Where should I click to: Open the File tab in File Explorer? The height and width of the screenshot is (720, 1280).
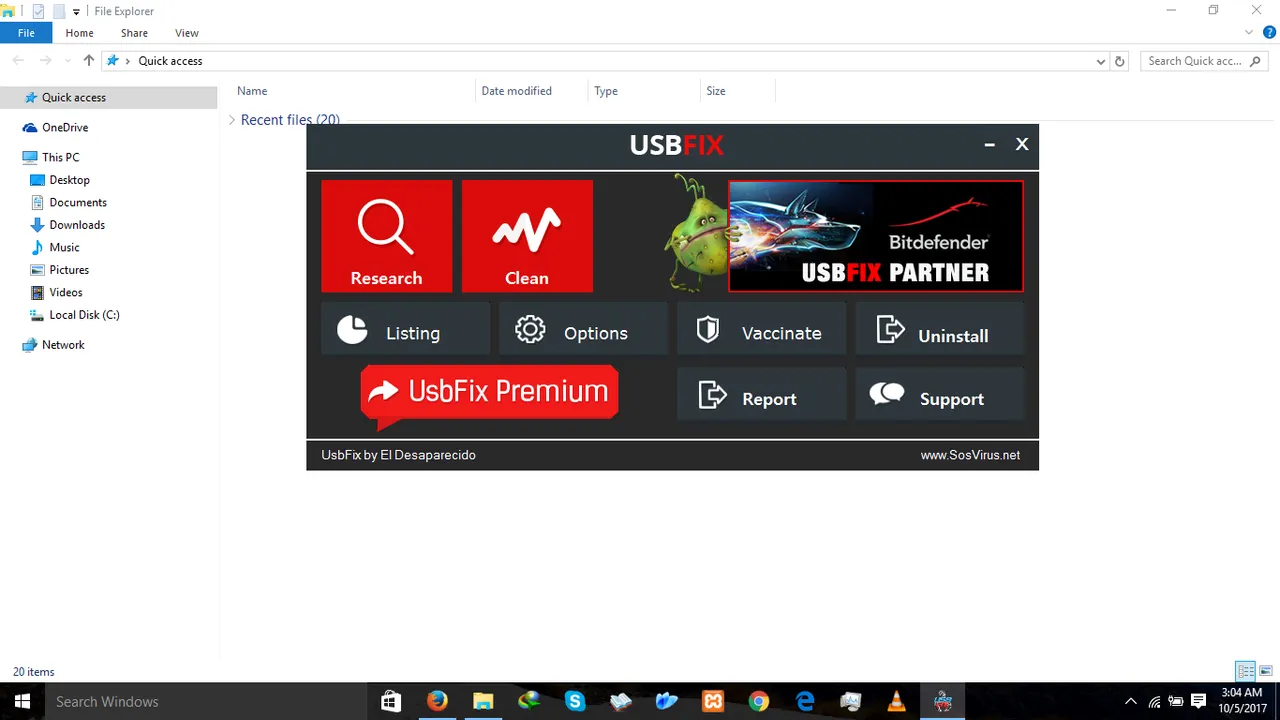(x=26, y=33)
